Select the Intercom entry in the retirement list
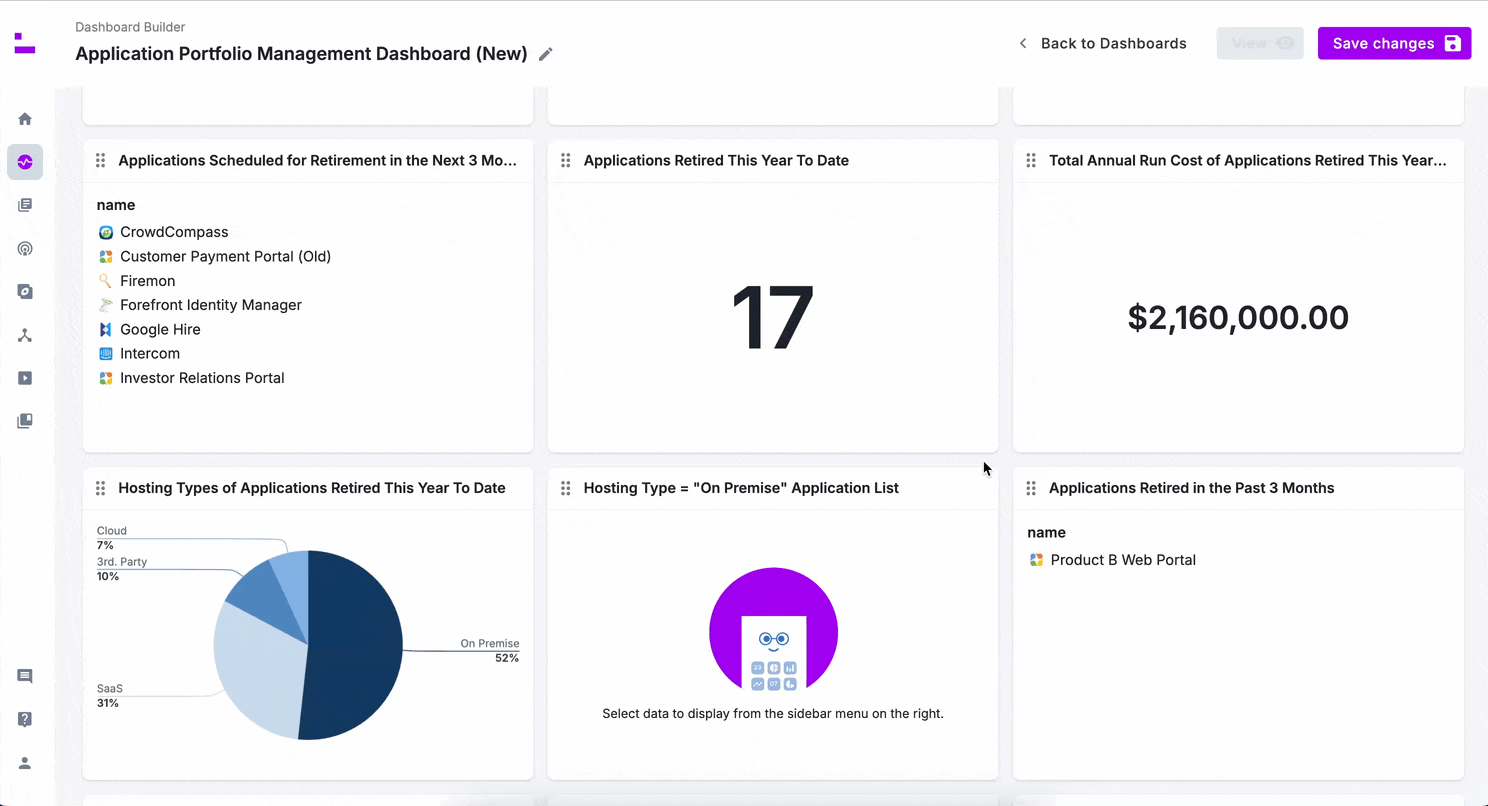The height and width of the screenshot is (806, 1488). (x=150, y=353)
